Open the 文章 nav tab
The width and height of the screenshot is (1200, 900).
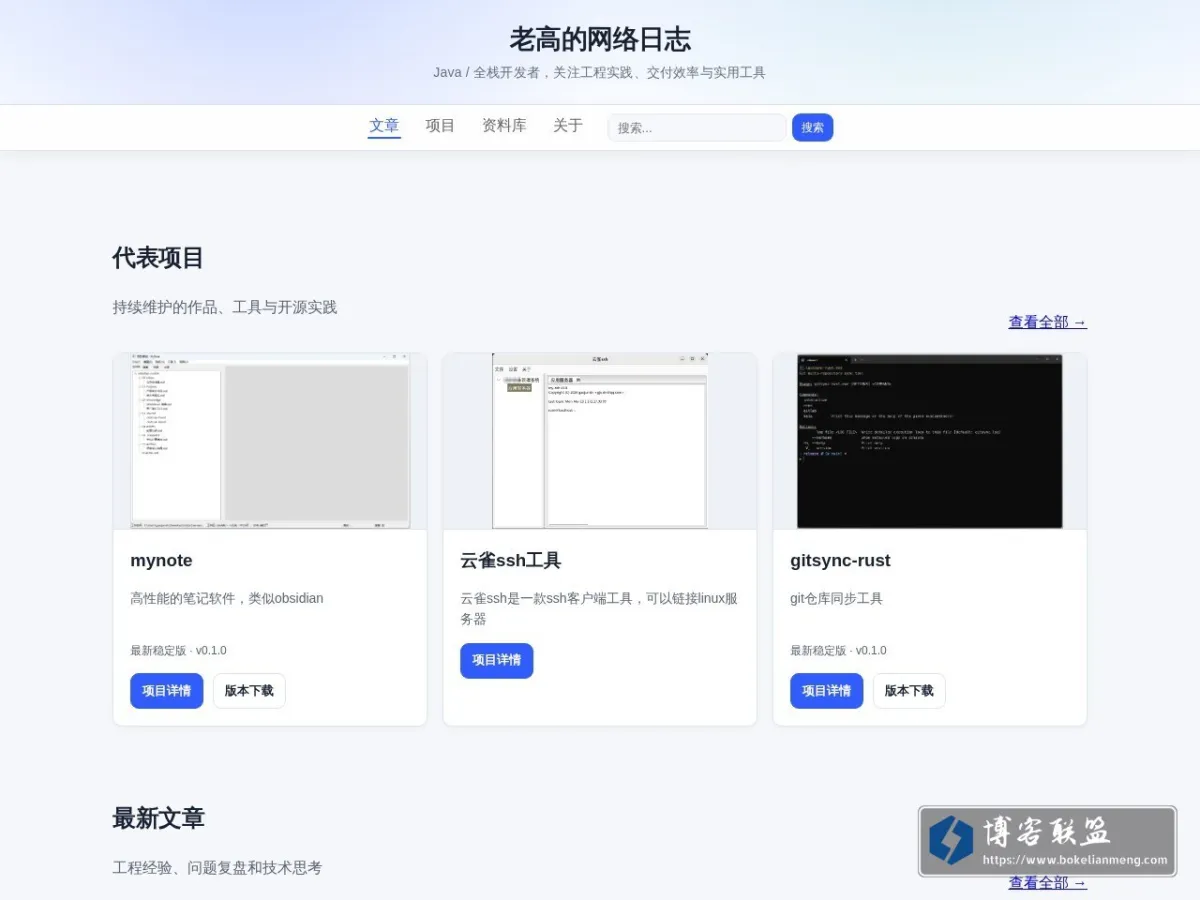click(x=384, y=126)
